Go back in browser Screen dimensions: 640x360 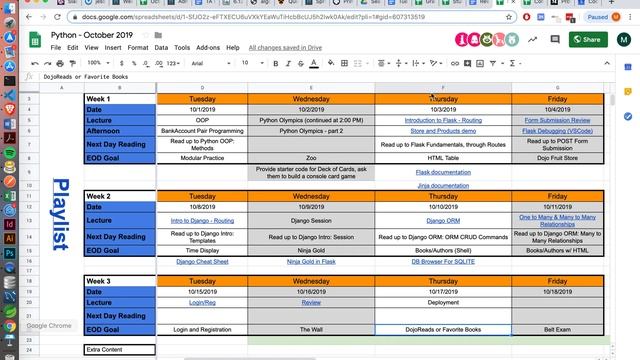coord(29,17)
